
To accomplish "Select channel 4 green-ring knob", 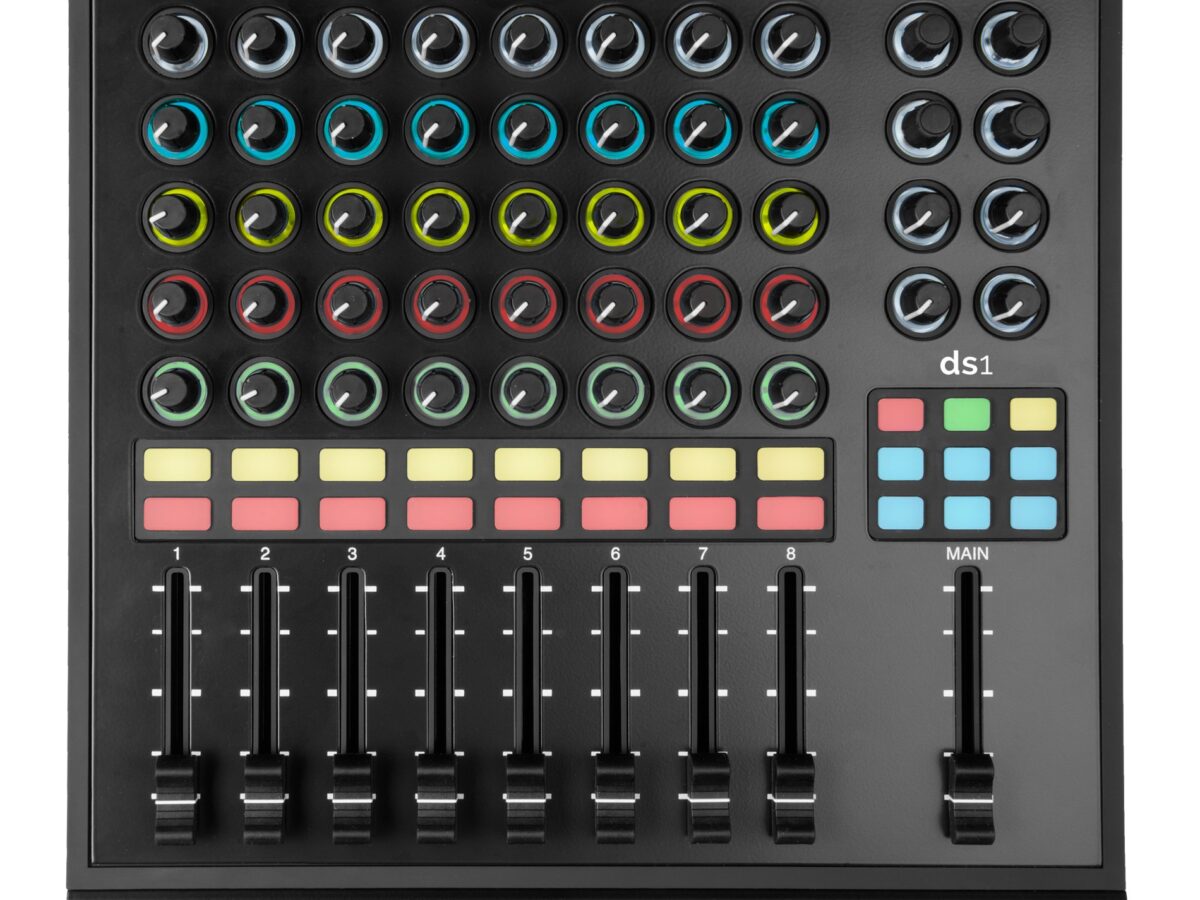I will coord(440,391).
